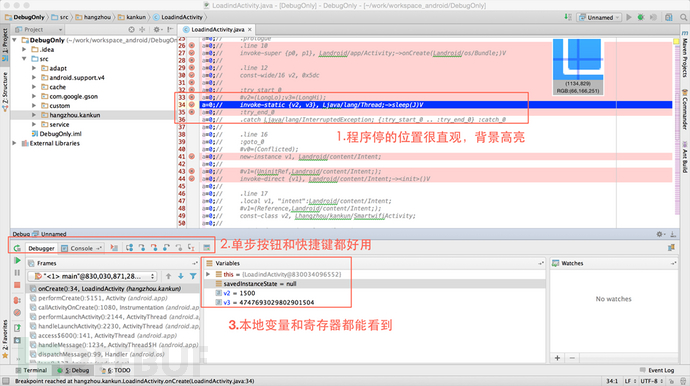Add a new watch with plus button
This screenshot has width=690, height=386.
tap(558, 358)
